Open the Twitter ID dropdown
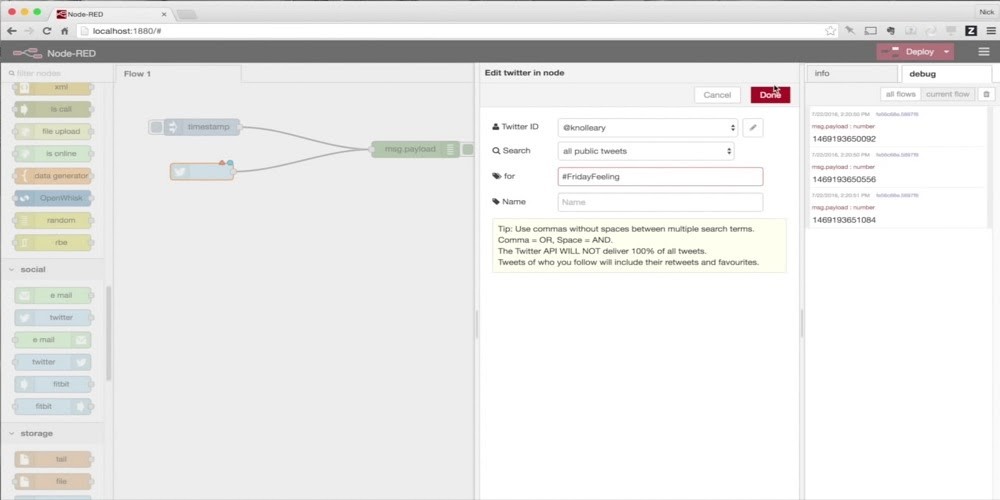The image size is (1000, 500). [647, 127]
